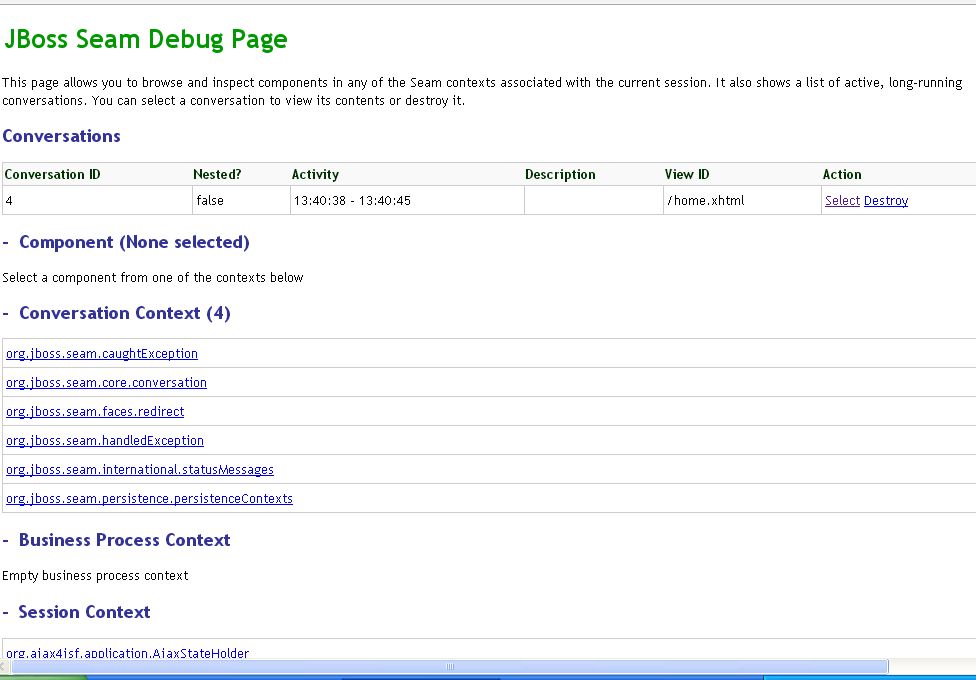Inspect org.jboss.seam.international.statusMessages link
976x680 pixels.
click(140, 470)
